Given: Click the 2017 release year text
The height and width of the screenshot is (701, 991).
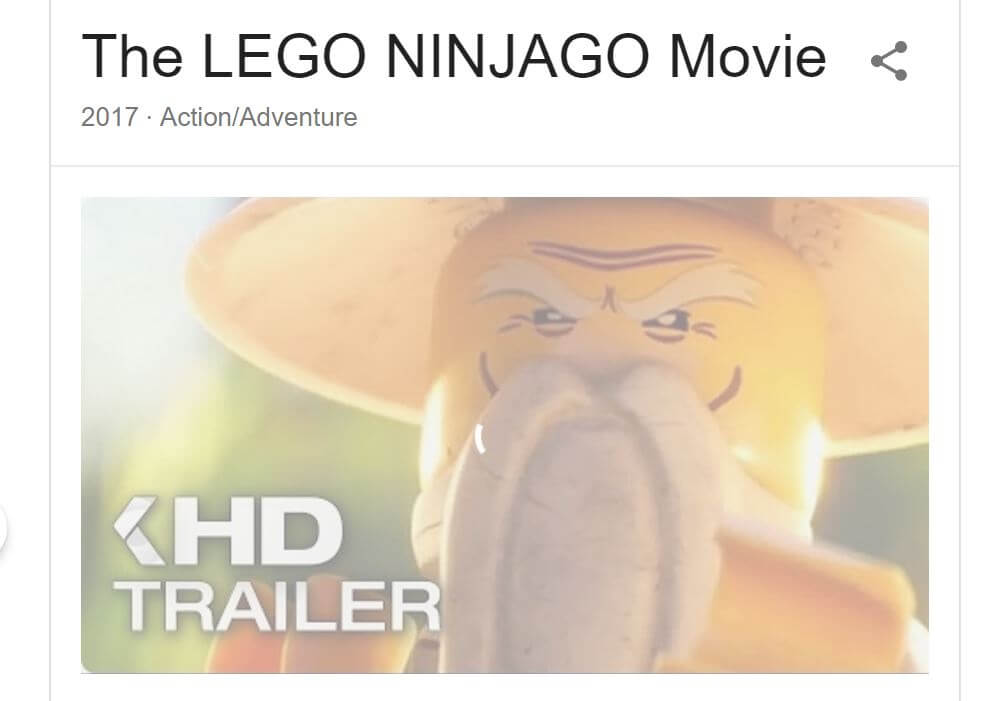Looking at the screenshot, I should point(109,117).
